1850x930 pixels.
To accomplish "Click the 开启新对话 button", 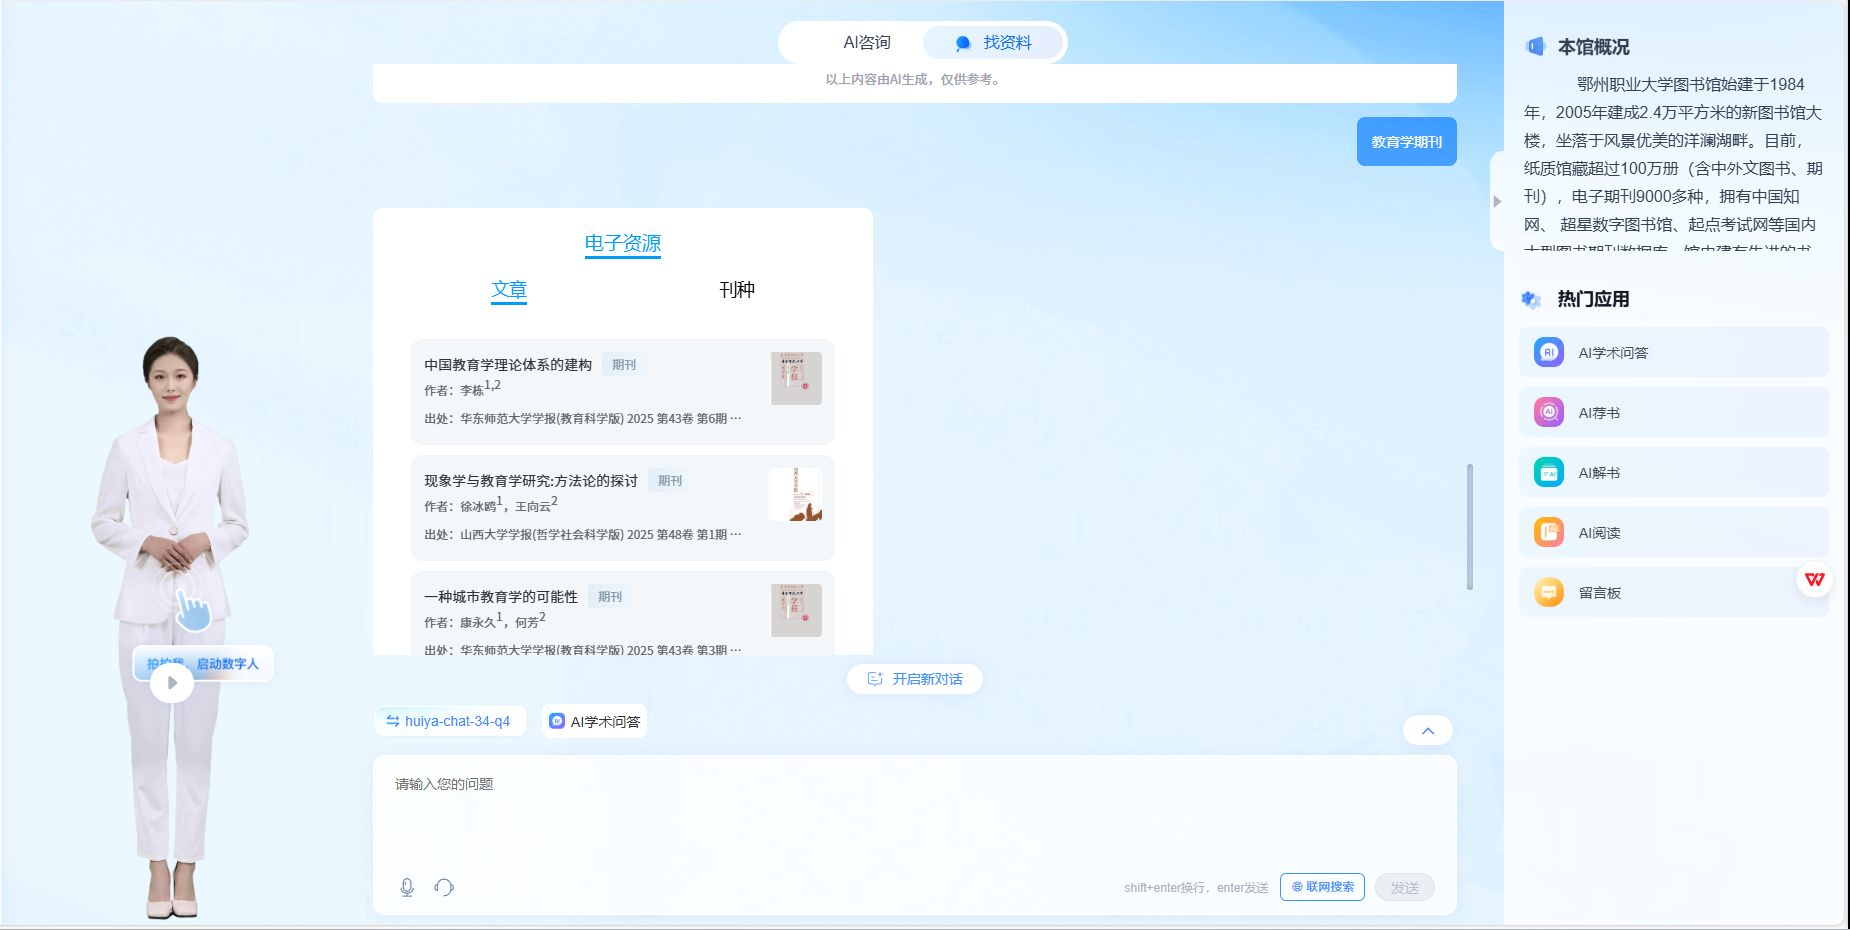I will [x=915, y=679].
